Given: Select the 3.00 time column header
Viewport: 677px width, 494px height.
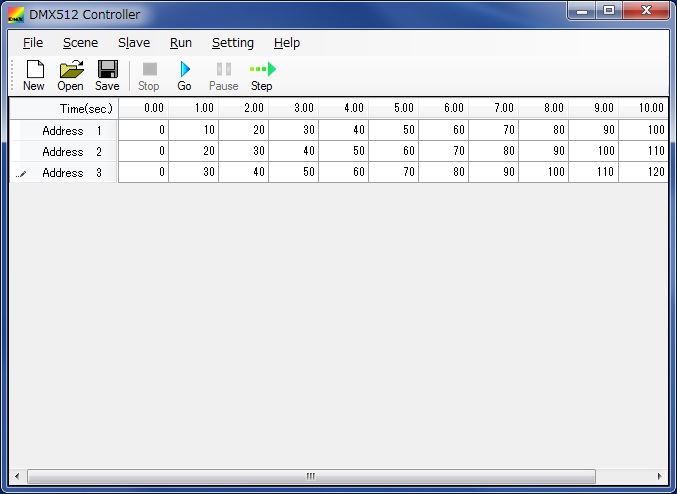Looking at the screenshot, I should pos(294,108).
